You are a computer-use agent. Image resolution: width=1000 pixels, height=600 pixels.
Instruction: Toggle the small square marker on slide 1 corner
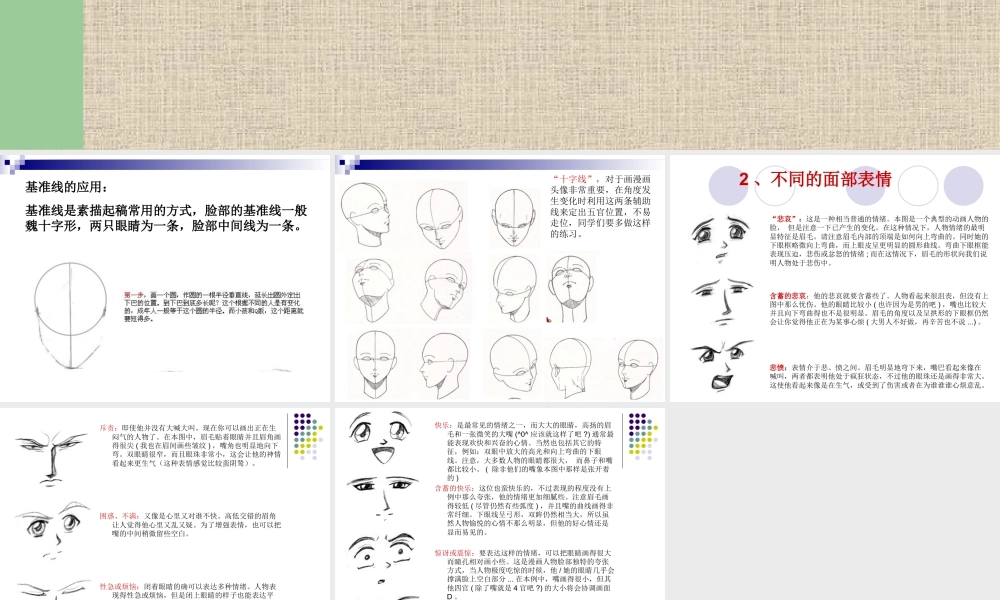tap(7, 163)
